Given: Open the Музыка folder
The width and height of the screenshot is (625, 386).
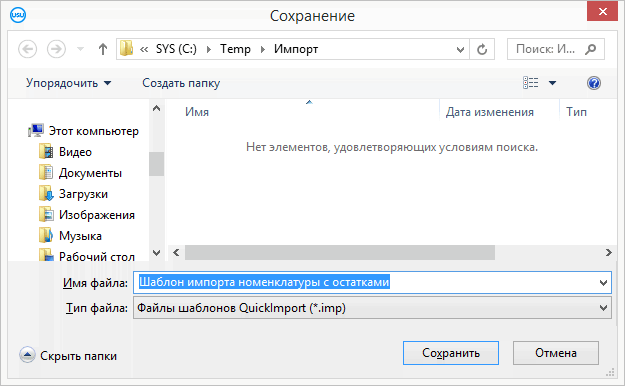Looking at the screenshot, I should tap(80, 236).
